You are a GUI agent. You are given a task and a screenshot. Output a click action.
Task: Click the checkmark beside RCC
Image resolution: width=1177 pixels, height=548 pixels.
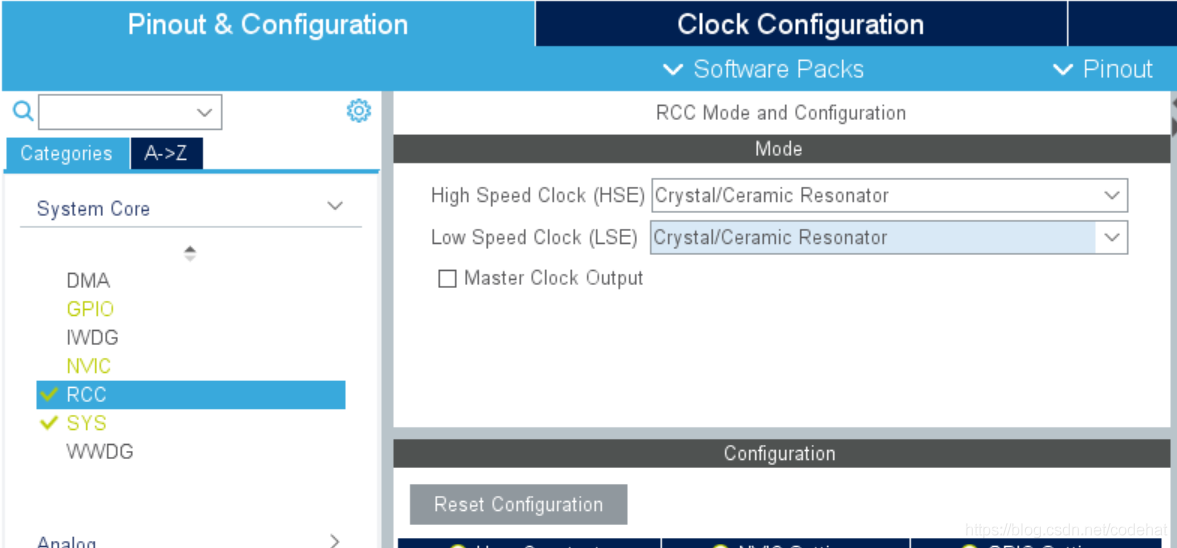[x=50, y=394]
